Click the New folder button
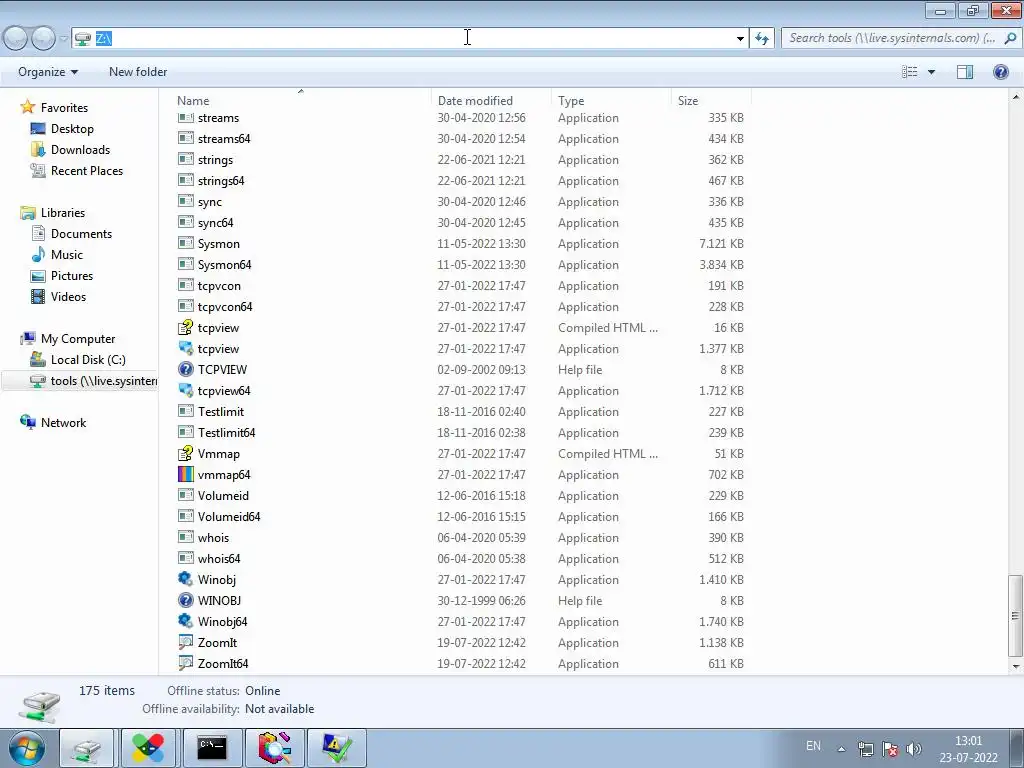1024x768 pixels. (138, 72)
